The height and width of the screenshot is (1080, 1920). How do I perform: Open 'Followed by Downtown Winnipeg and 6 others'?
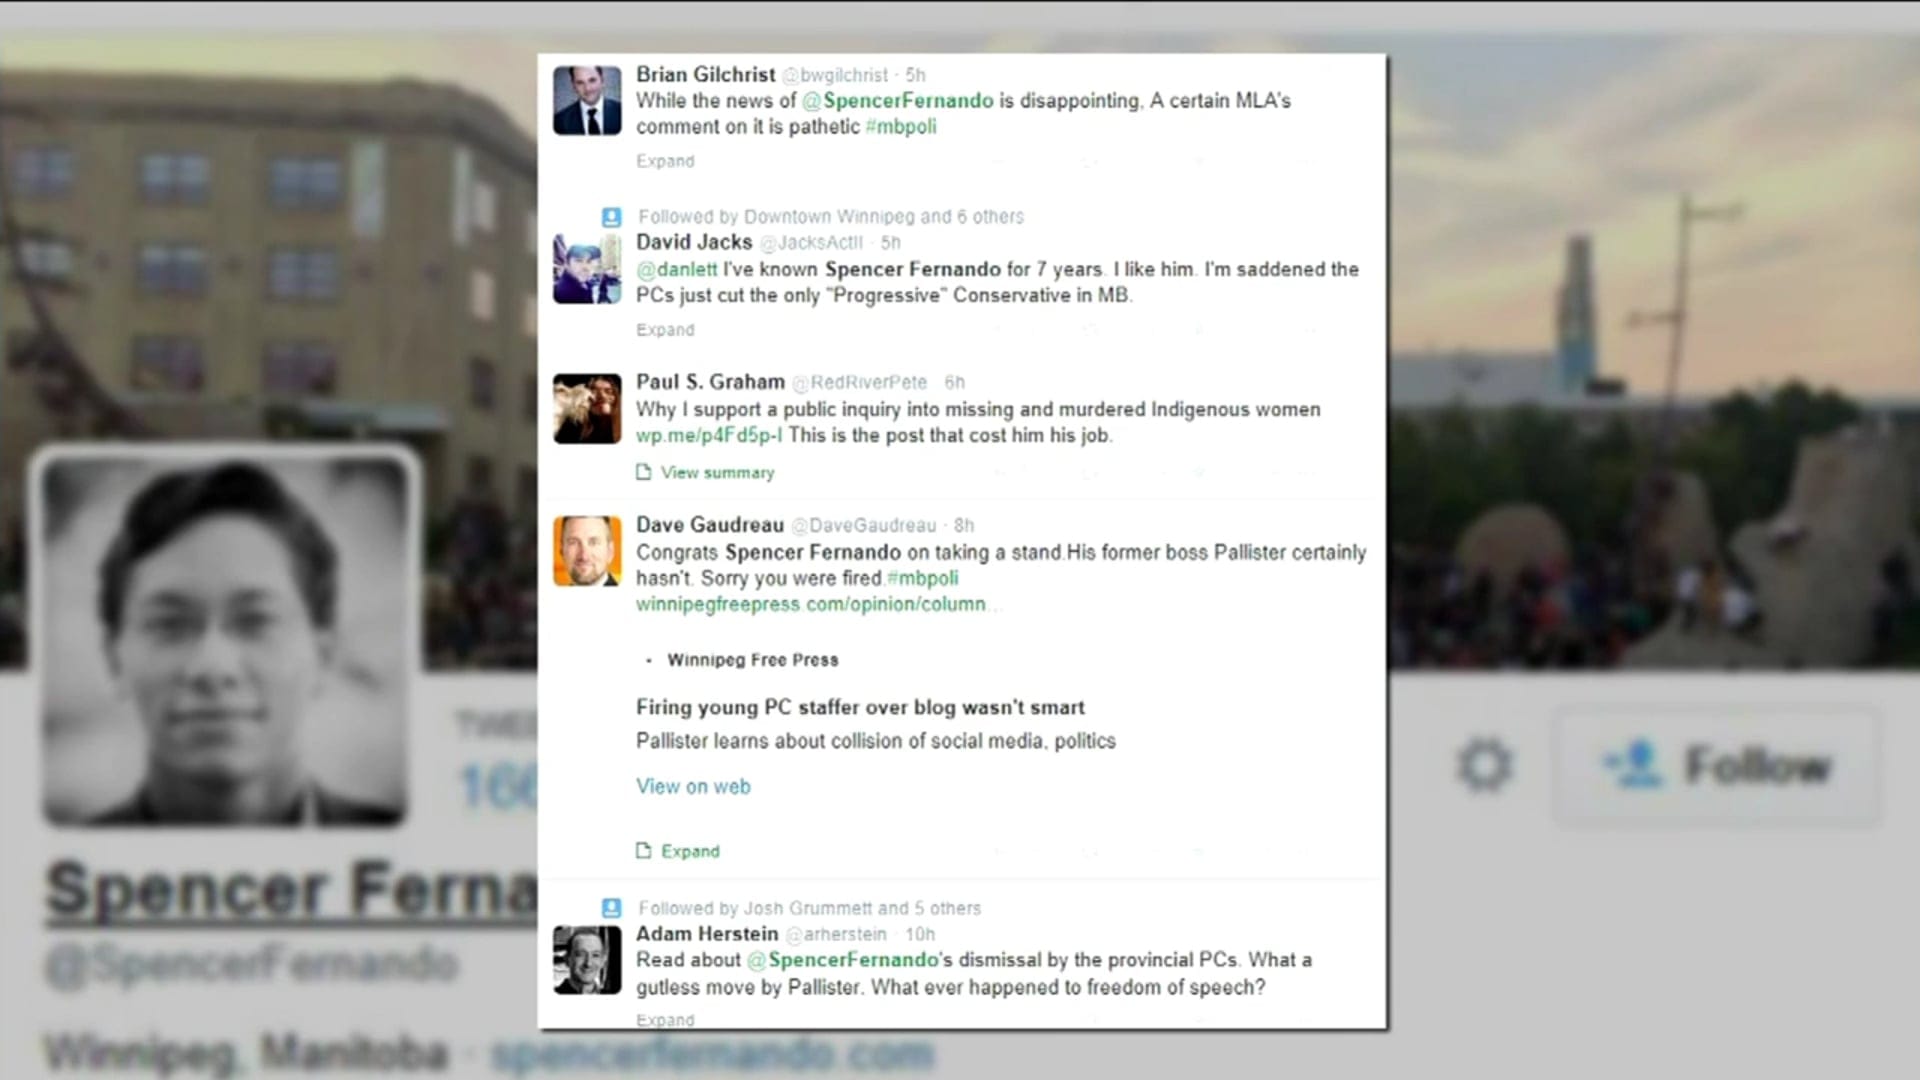(x=831, y=217)
